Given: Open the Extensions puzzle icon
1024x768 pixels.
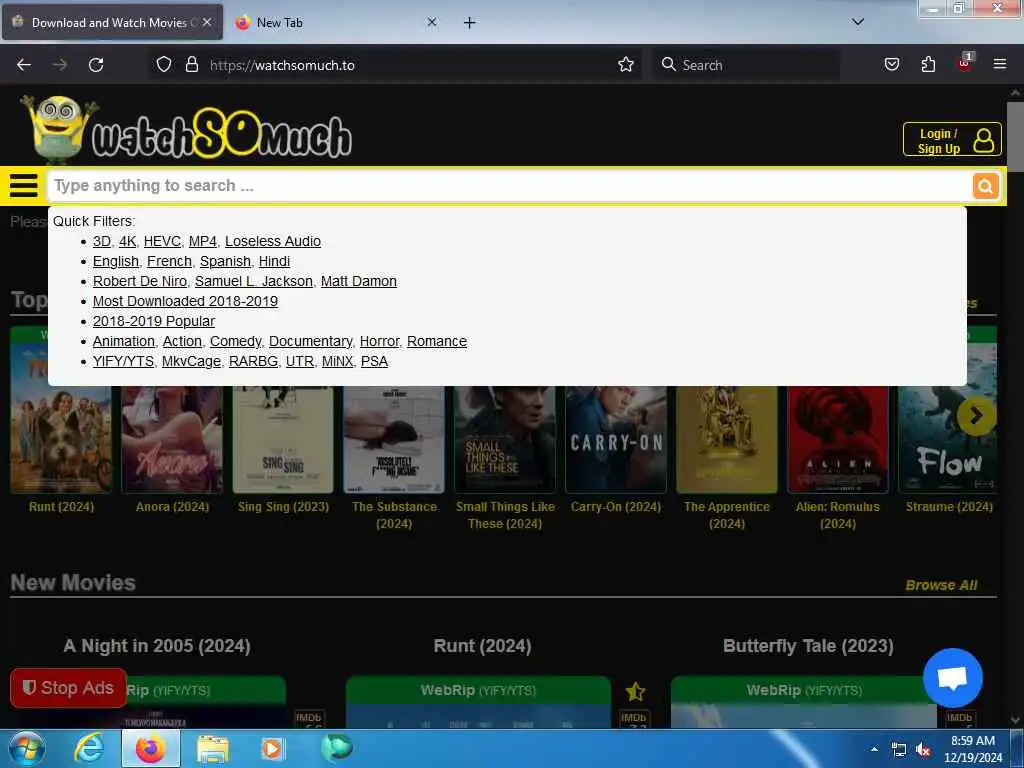Looking at the screenshot, I should [928, 64].
